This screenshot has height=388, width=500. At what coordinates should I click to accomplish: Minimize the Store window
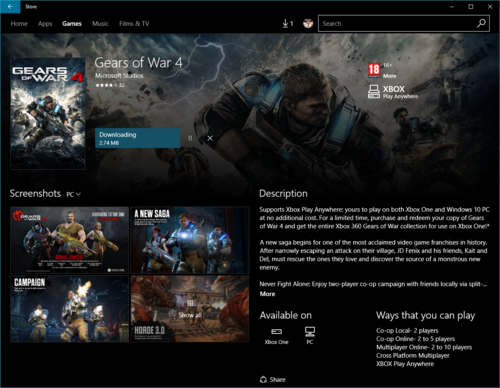pyautogui.click(x=452, y=6)
